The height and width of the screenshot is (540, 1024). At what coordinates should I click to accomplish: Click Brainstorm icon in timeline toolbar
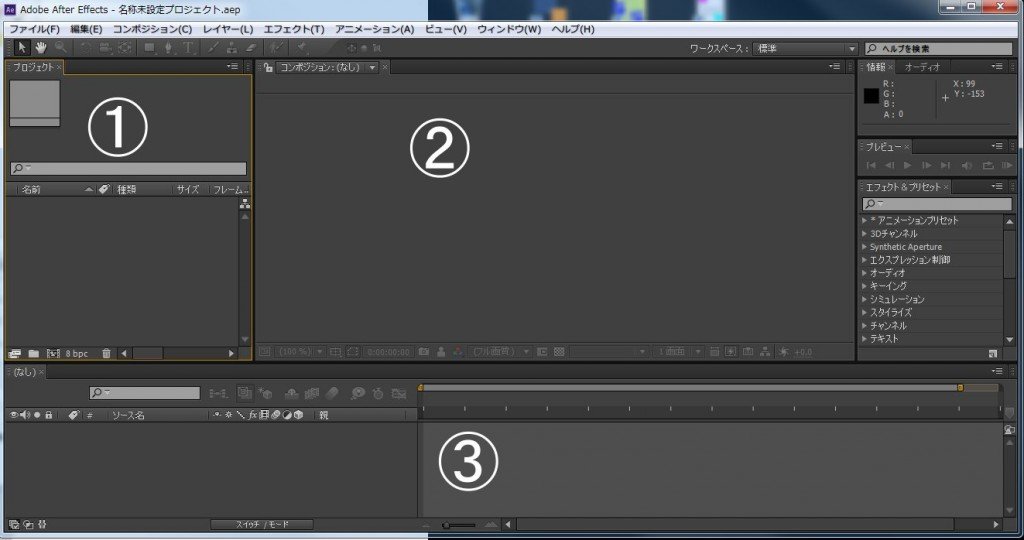[357, 393]
